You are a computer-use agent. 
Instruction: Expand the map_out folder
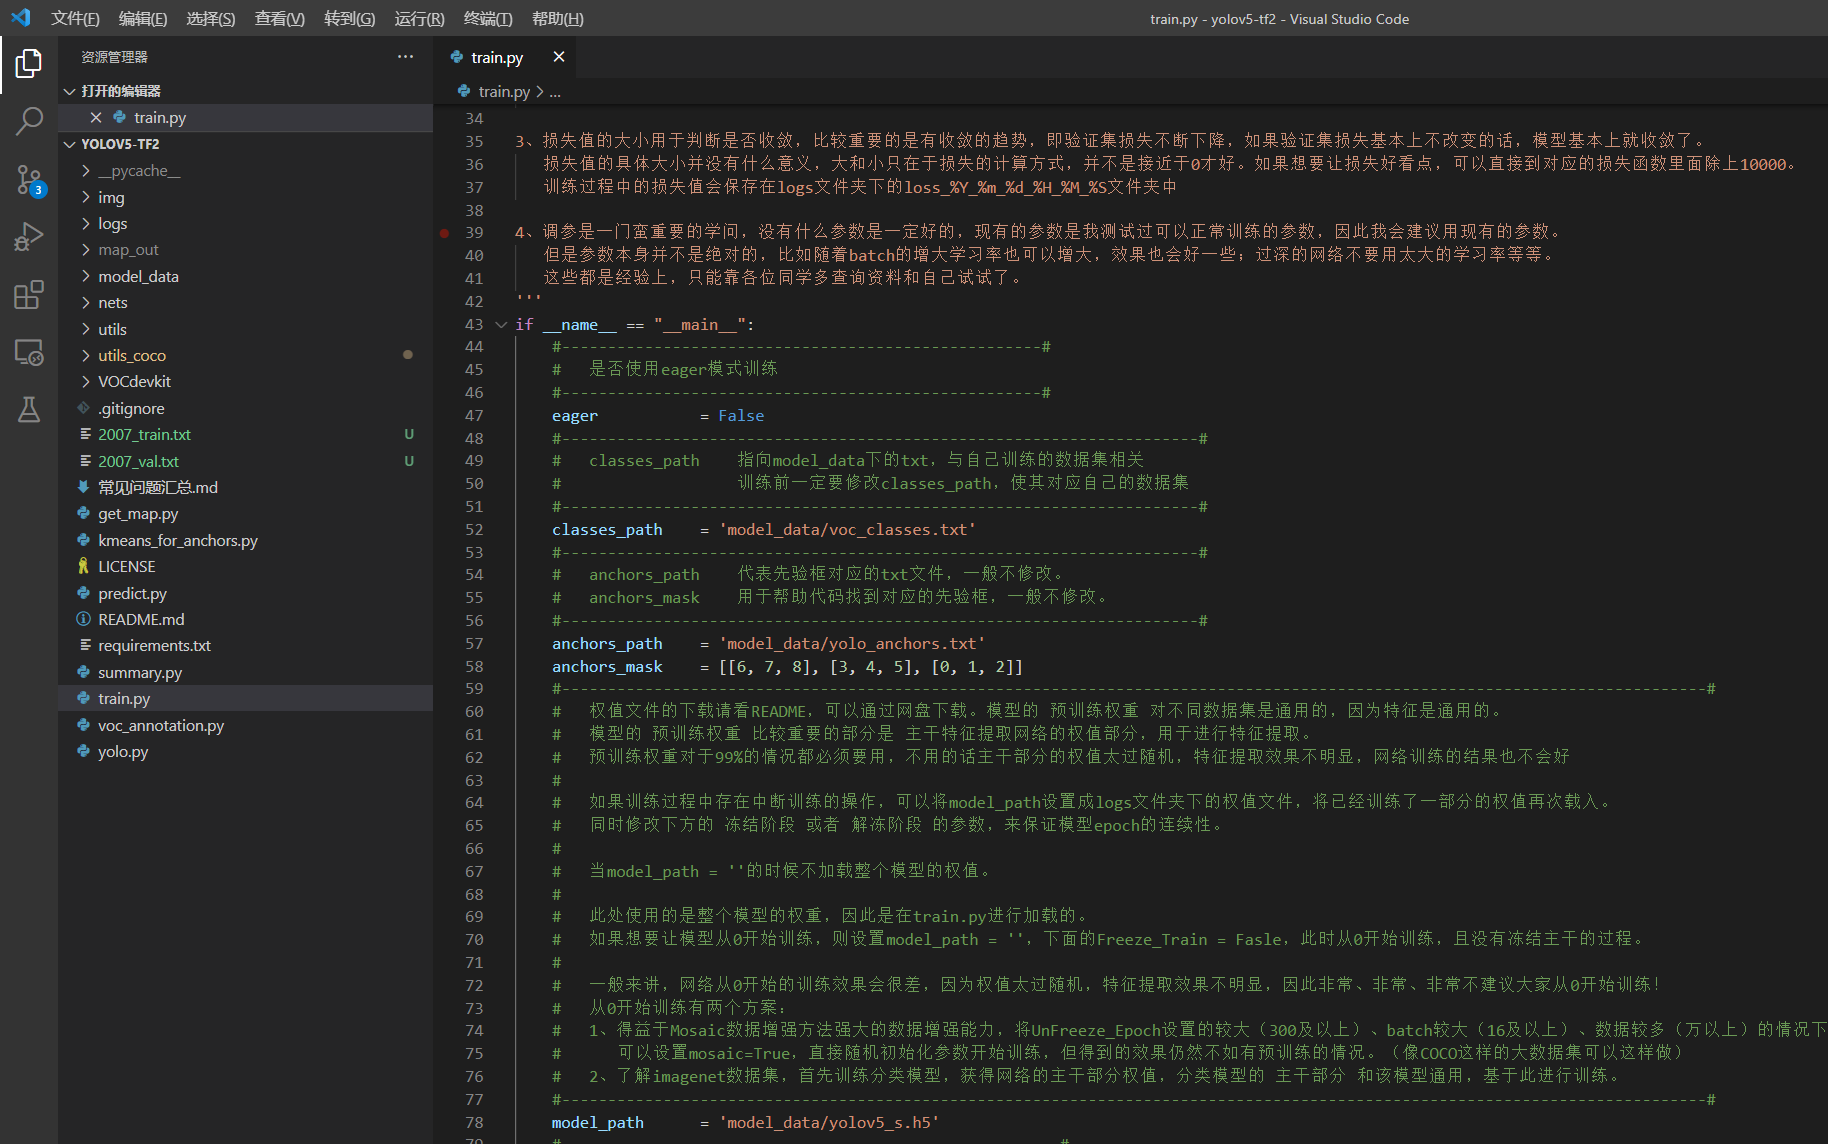pos(86,249)
